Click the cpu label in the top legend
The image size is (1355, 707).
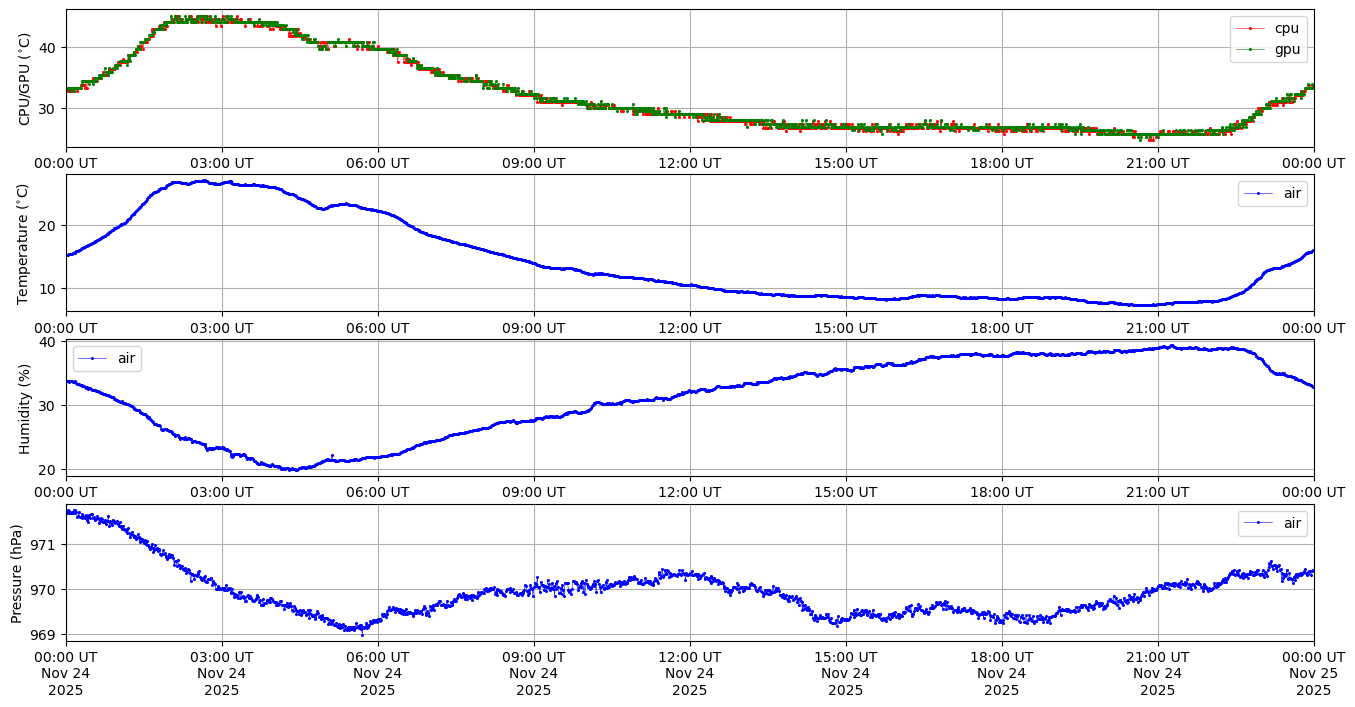(x=1287, y=28)
